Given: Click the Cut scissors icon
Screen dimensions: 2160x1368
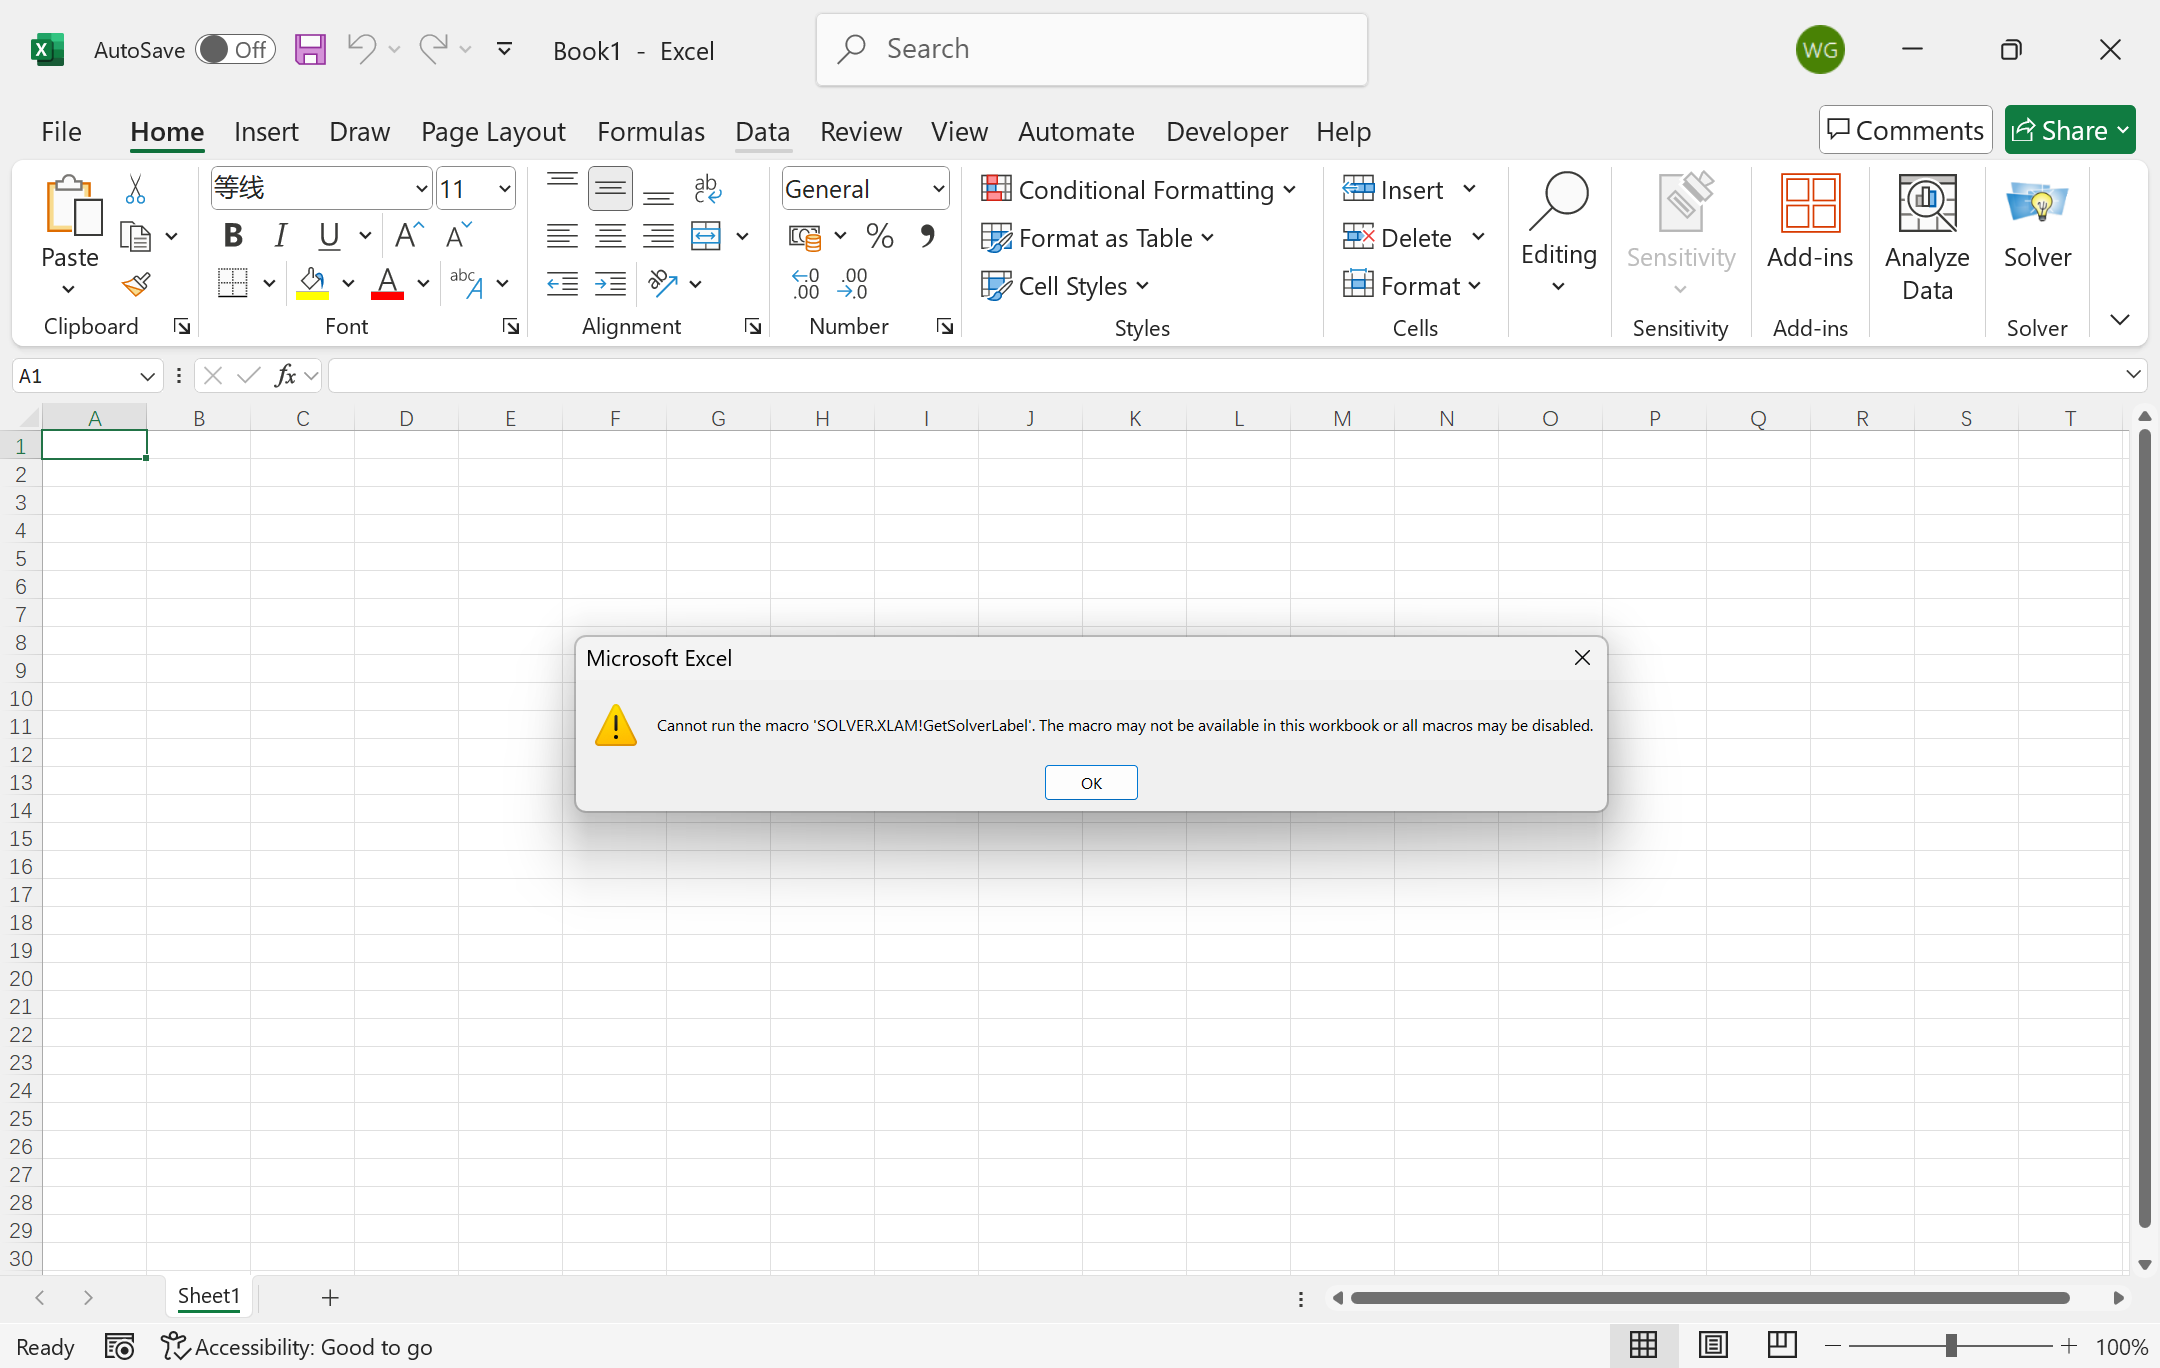Looking at the screenshot, I should point(136,189).
